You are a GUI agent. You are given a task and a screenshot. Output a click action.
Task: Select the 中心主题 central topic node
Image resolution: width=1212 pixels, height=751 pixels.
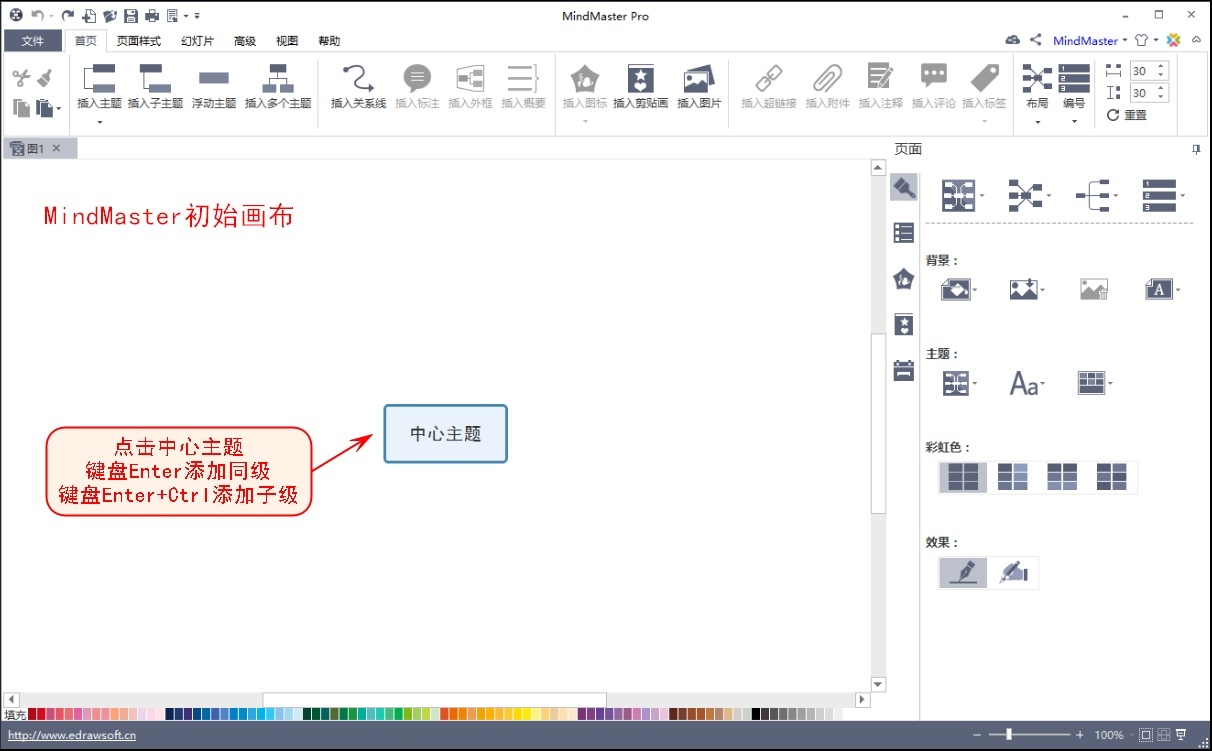[x=446, y=434]
